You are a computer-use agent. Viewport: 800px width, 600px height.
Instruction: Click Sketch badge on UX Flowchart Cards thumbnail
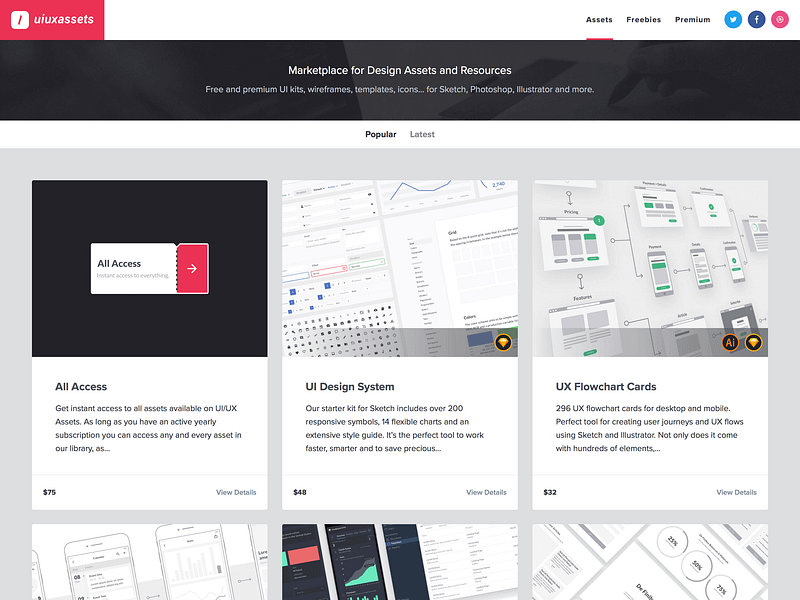(x=754, y=342)
